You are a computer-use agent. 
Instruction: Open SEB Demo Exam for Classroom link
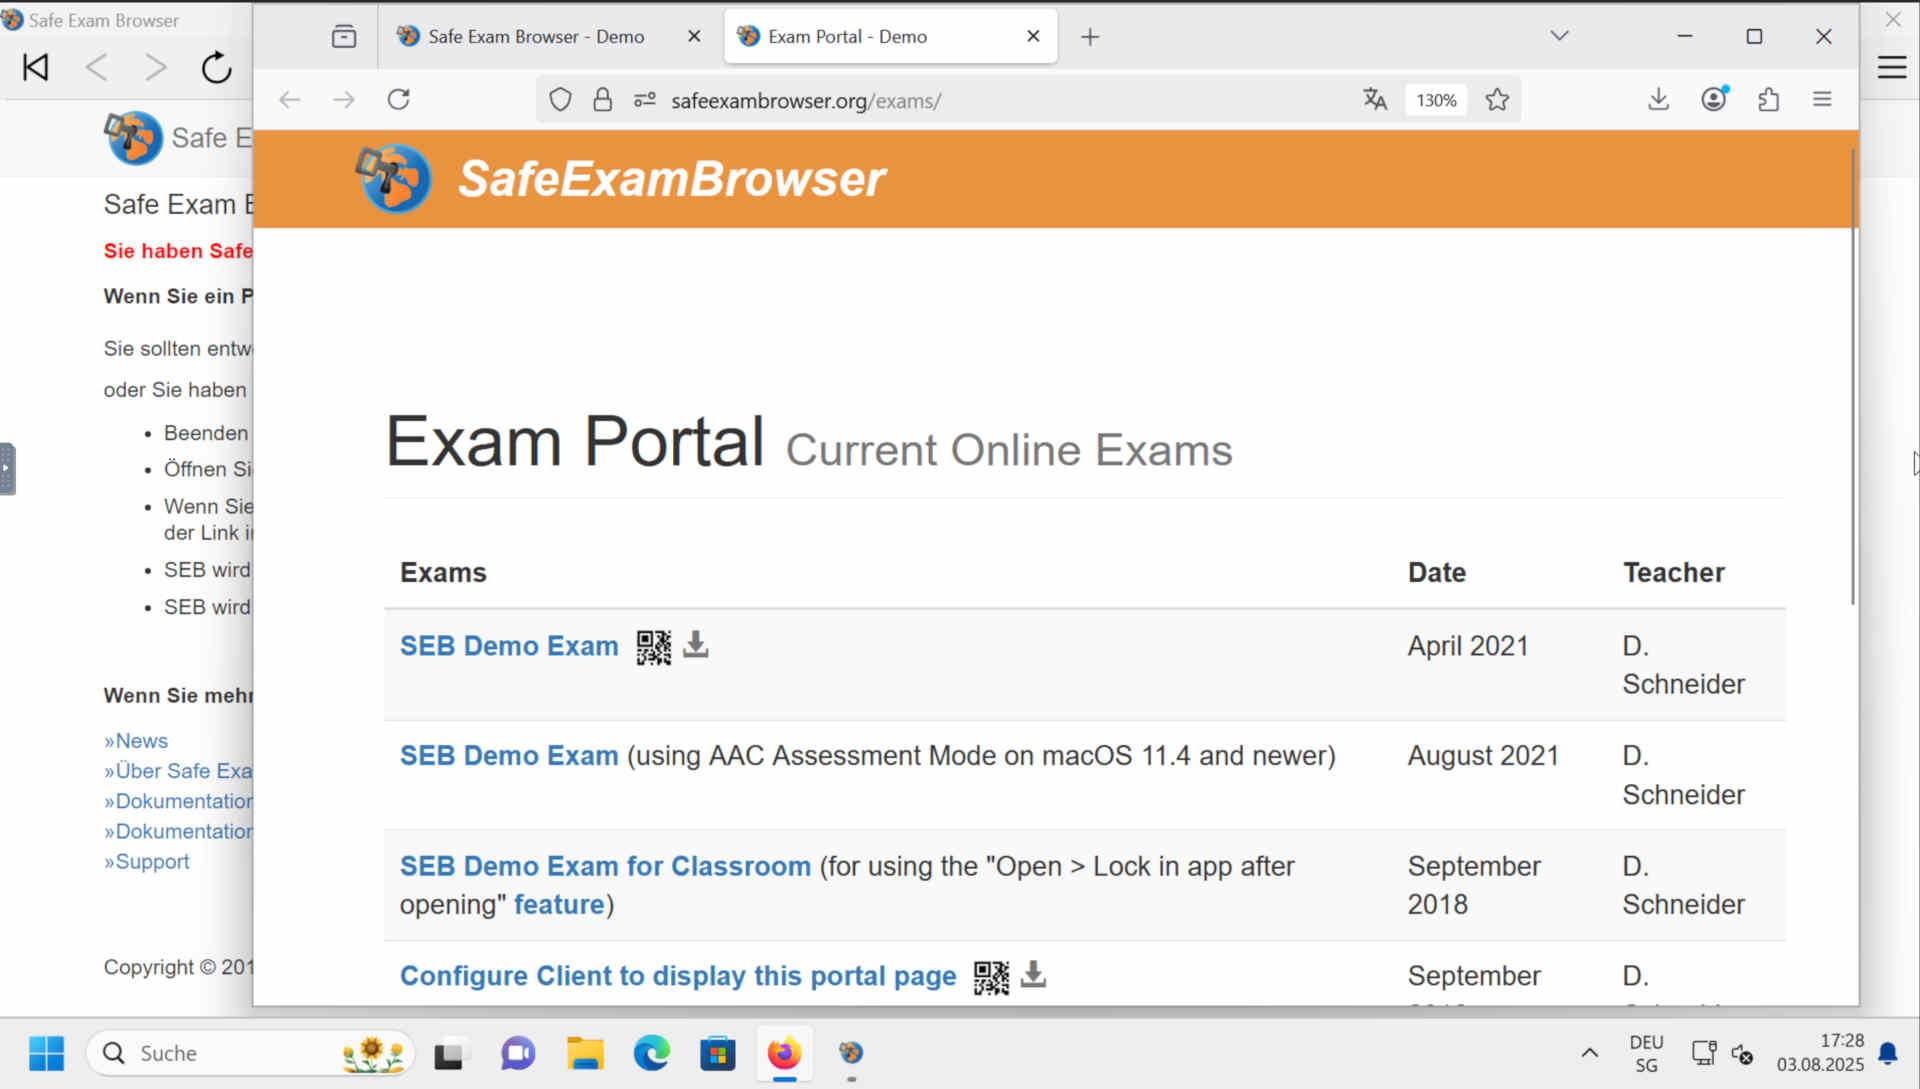605,867
